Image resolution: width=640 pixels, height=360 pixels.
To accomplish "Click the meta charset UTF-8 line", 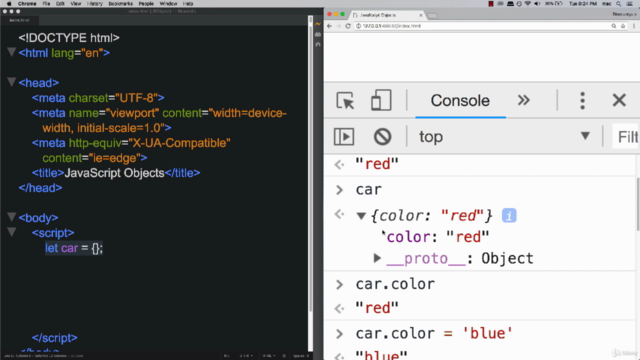I will point(98,98).
